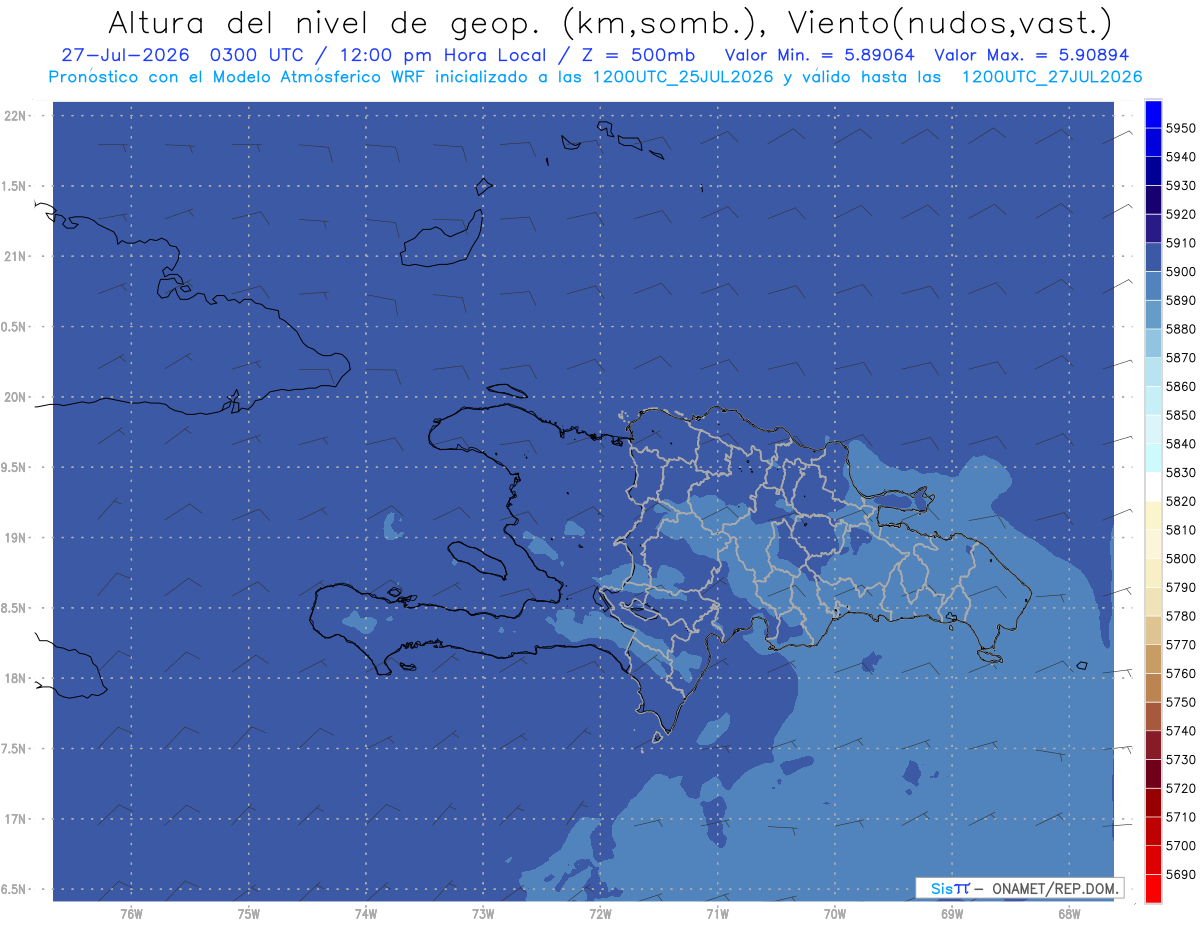
Task: Click the '0300 UTC' time label
Action: tap(262, 55)
